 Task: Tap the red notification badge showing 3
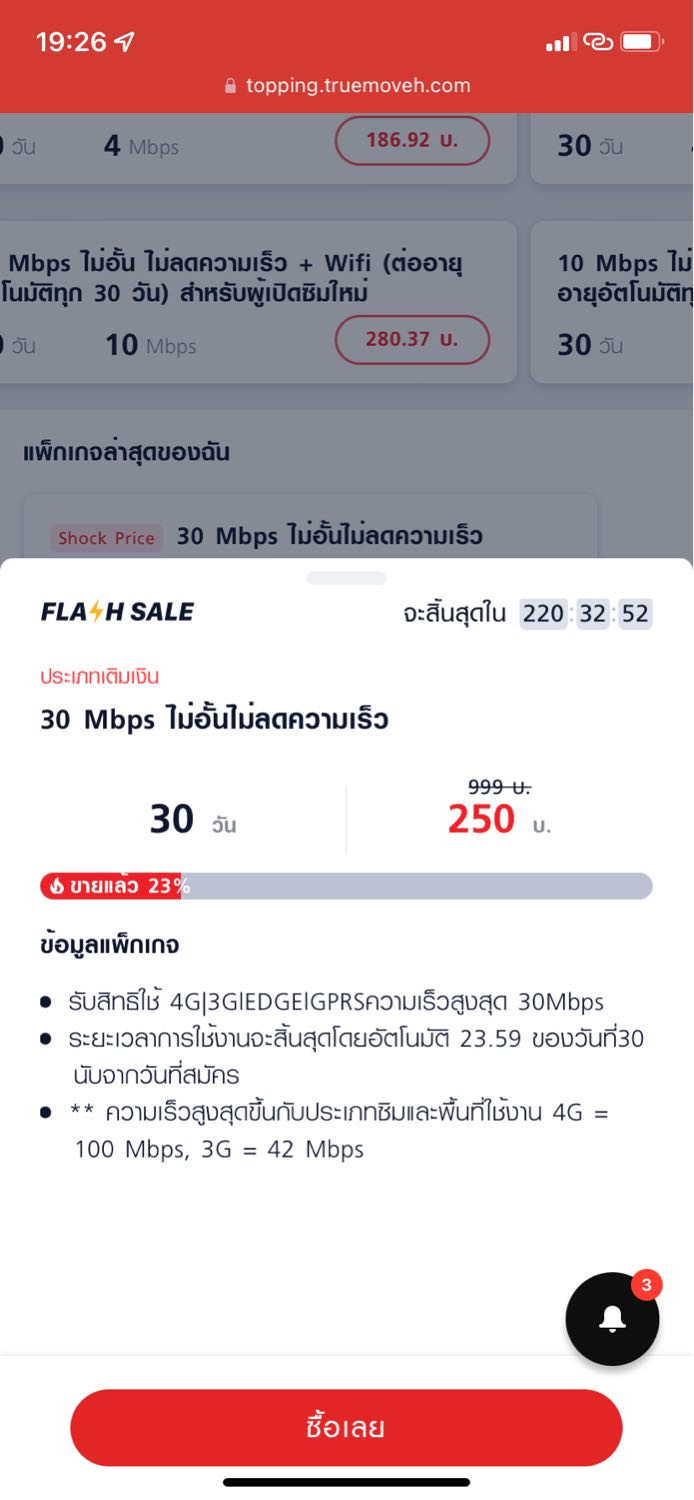click(x=646, y=1285)
